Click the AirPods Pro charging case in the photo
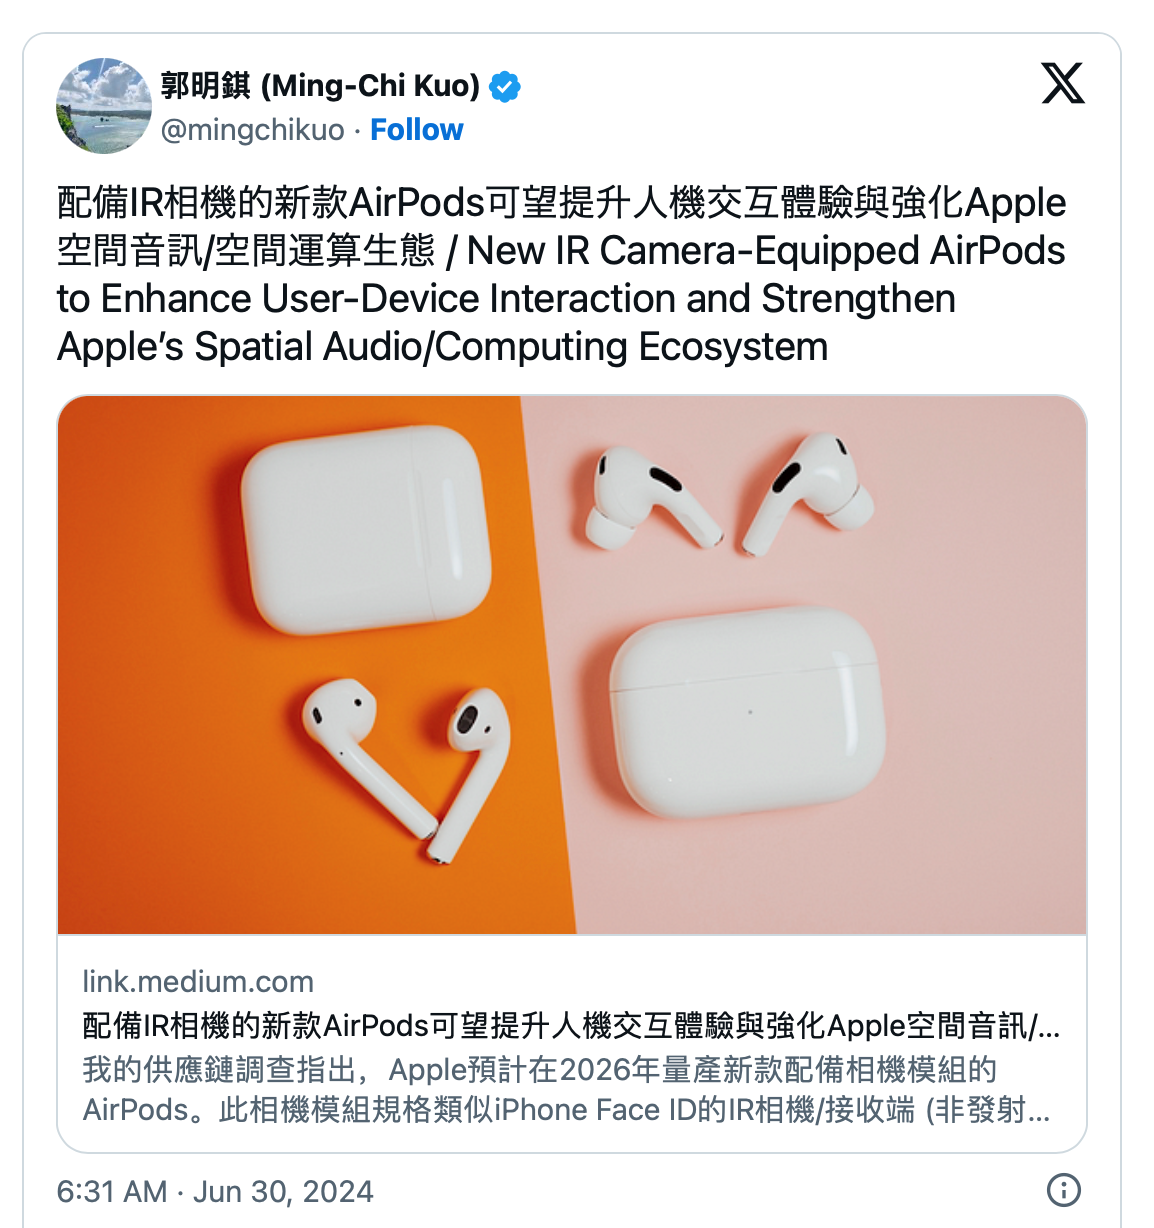 748,712
